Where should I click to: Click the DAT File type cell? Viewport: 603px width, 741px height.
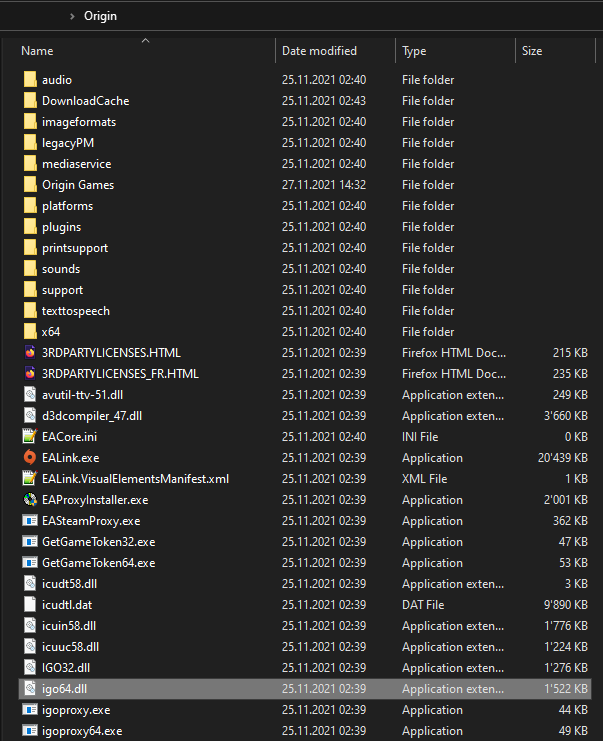click(x=423, y=604)
